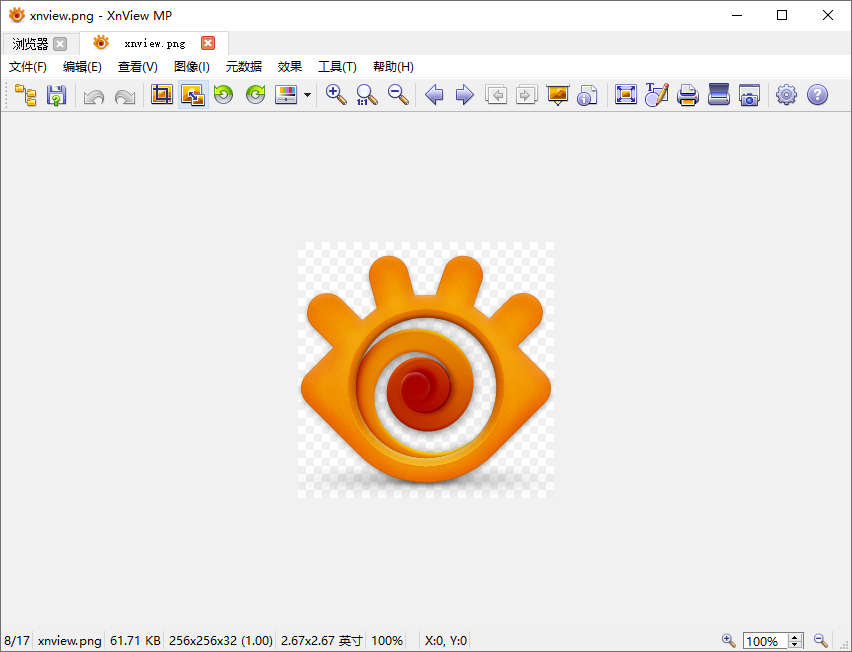
Task: Click the next page icon
Action: (526, 95)
